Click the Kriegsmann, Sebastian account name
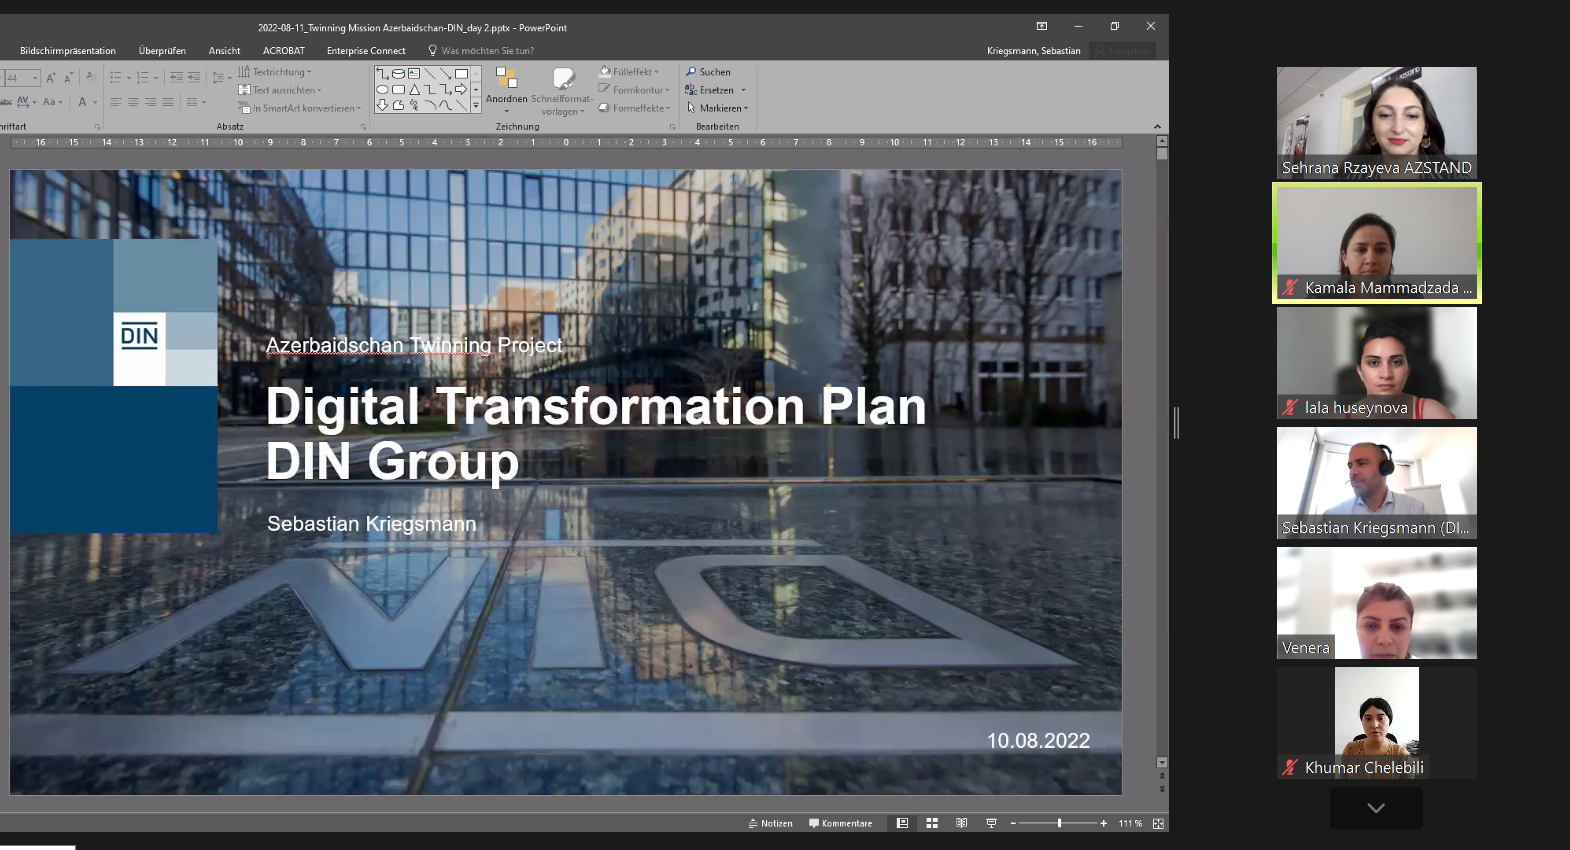The image size is (1570, 850). tap(1033, 51)
